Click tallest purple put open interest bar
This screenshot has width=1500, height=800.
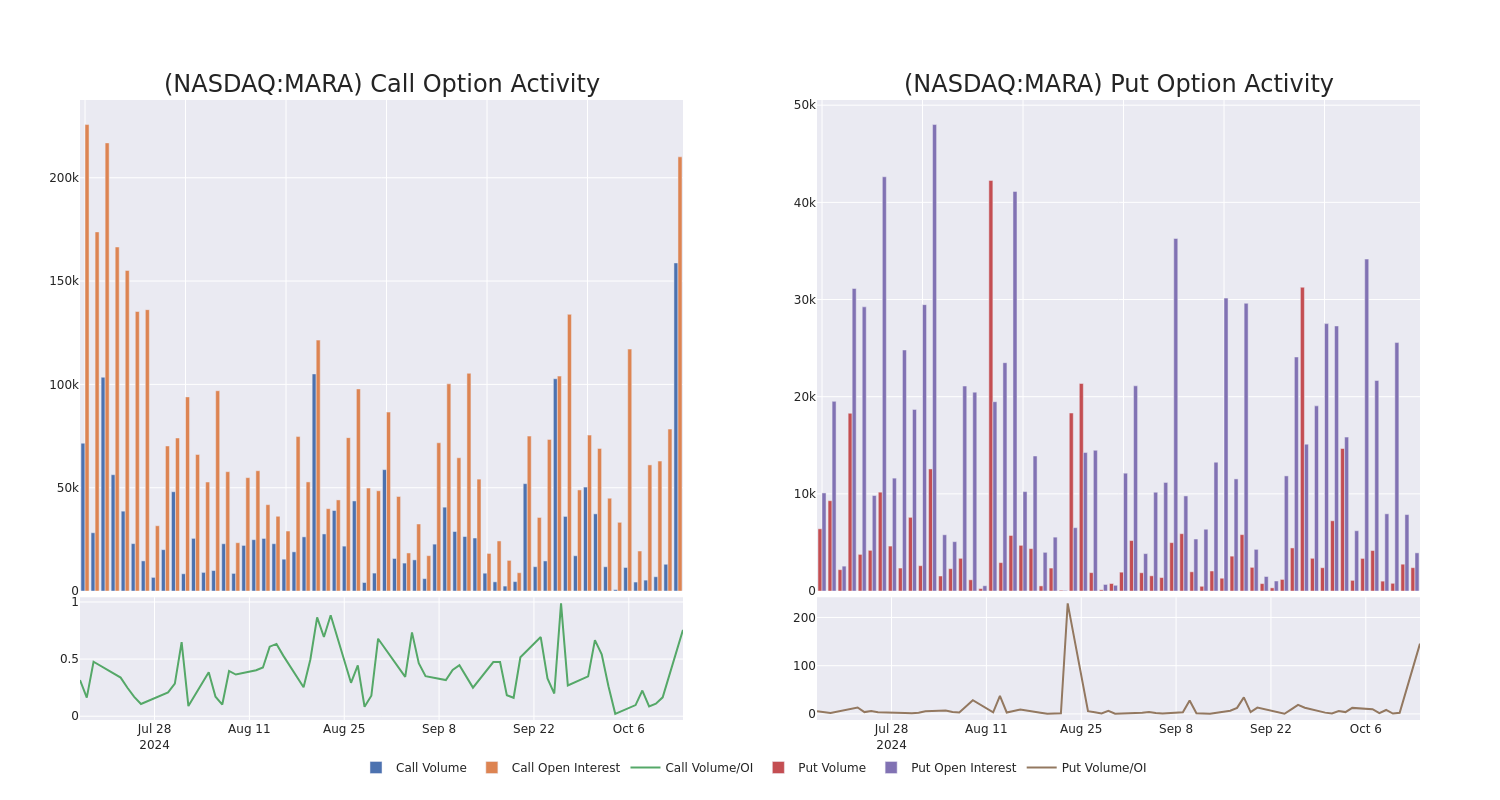tap(935, 358)
